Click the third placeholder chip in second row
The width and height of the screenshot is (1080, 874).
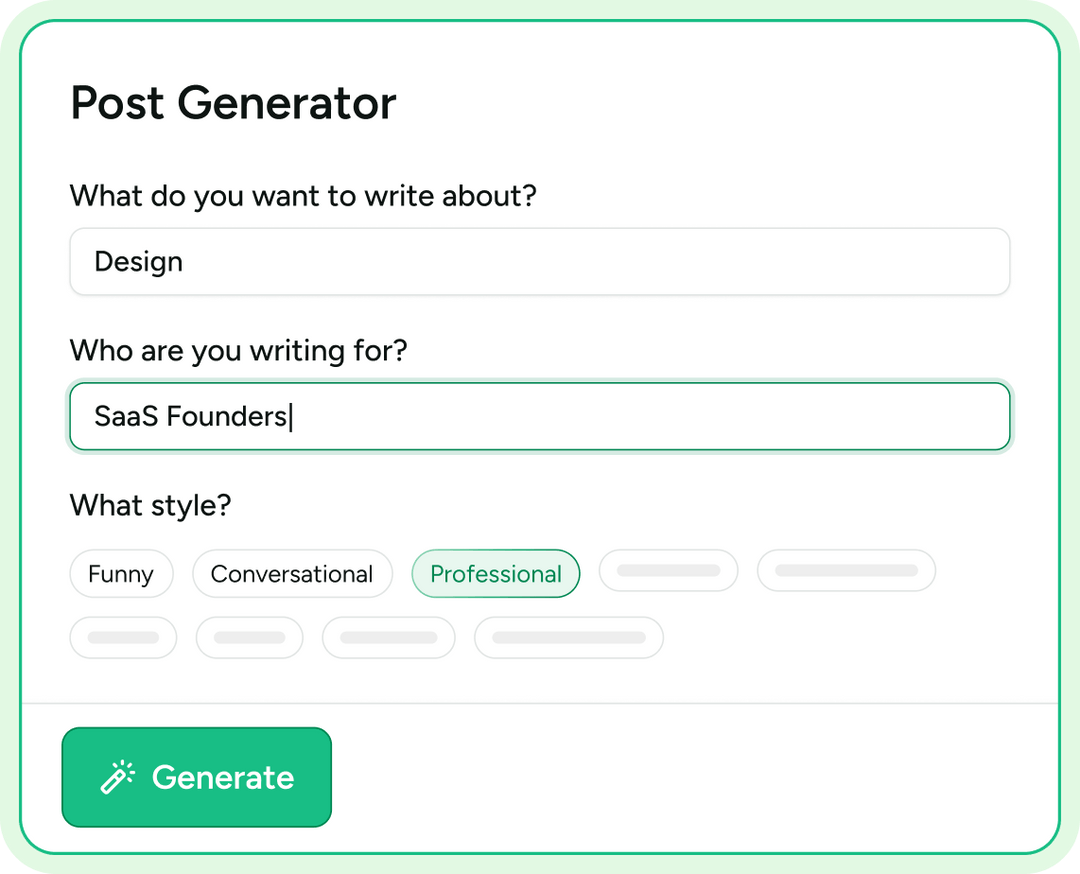click(388, 637)
